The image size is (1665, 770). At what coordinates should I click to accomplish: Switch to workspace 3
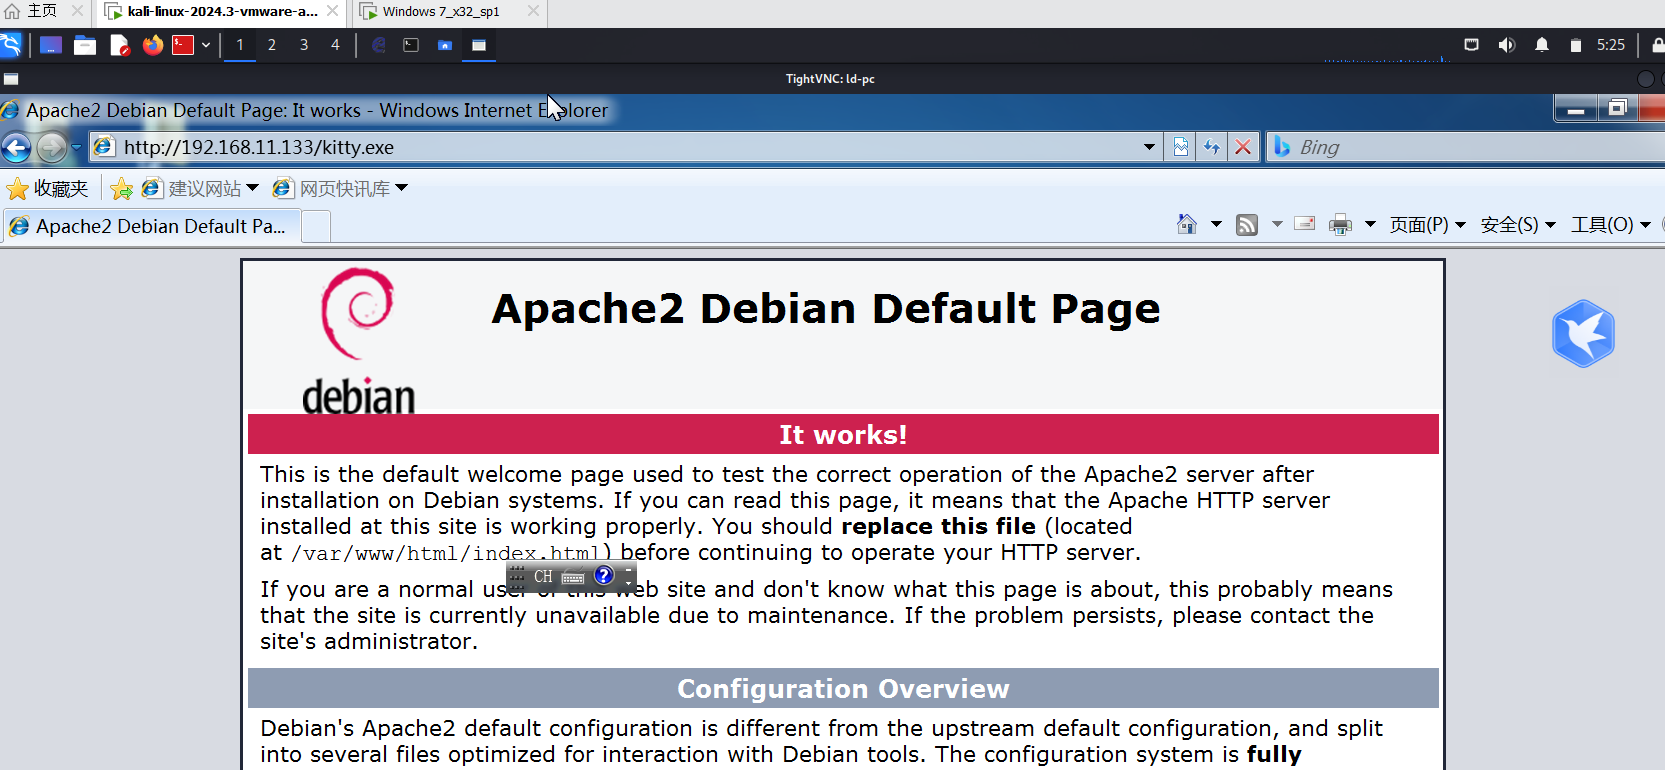pos(304,45)
